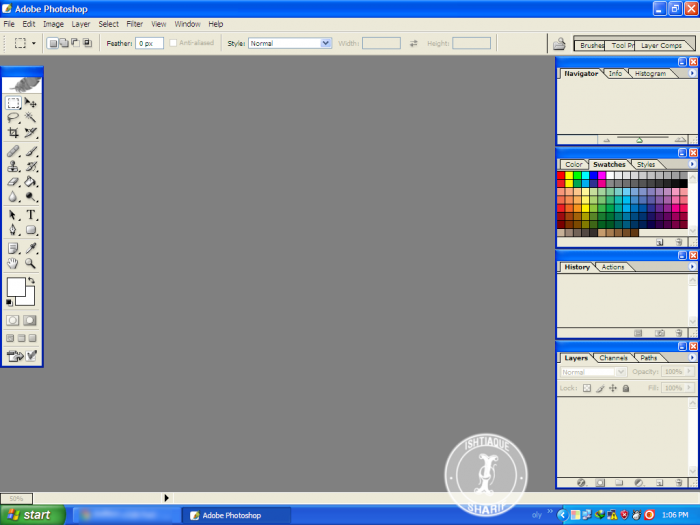Set New Selection mode in options bar
The width and height of the screenshot is (700, 525).
pos(53,43)
